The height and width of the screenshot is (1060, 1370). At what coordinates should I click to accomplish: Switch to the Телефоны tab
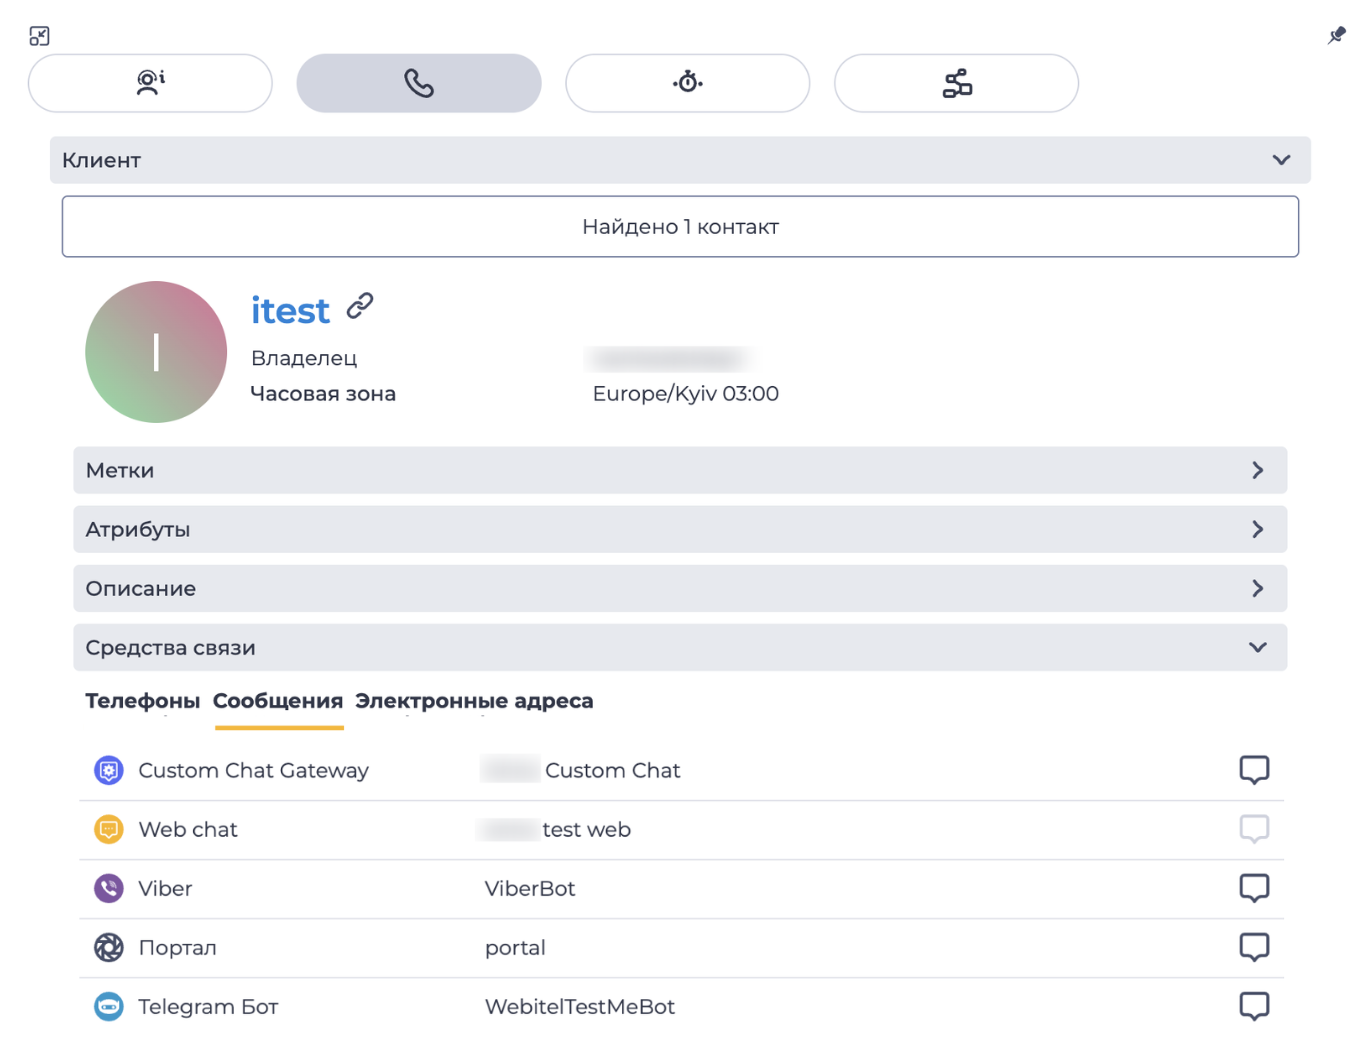(142, 701)
